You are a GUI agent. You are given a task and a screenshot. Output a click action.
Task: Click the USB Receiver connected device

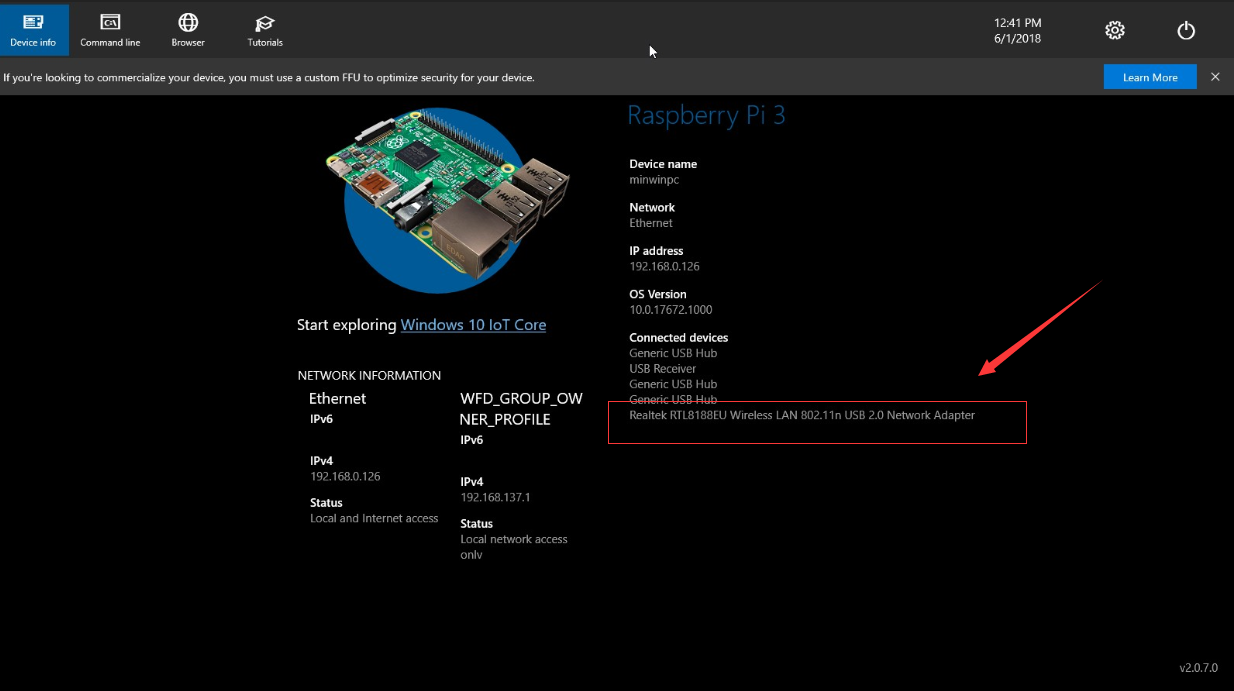pos(662,369)
